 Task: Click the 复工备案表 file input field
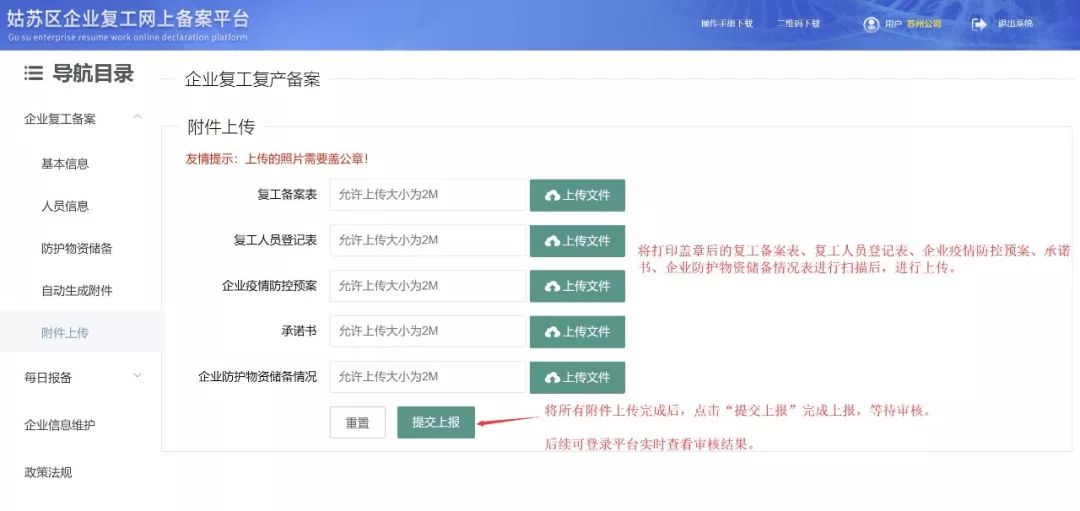pyautogui.click(x=427, y=195)
